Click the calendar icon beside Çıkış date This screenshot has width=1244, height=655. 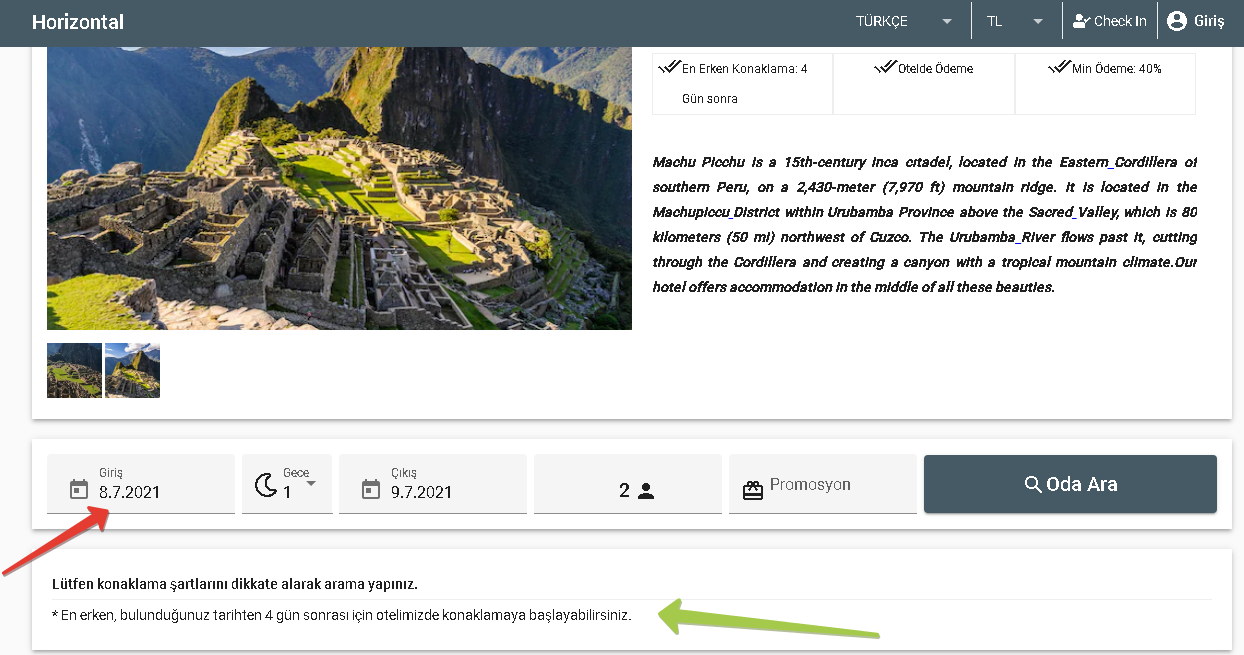tap(371, 489)
